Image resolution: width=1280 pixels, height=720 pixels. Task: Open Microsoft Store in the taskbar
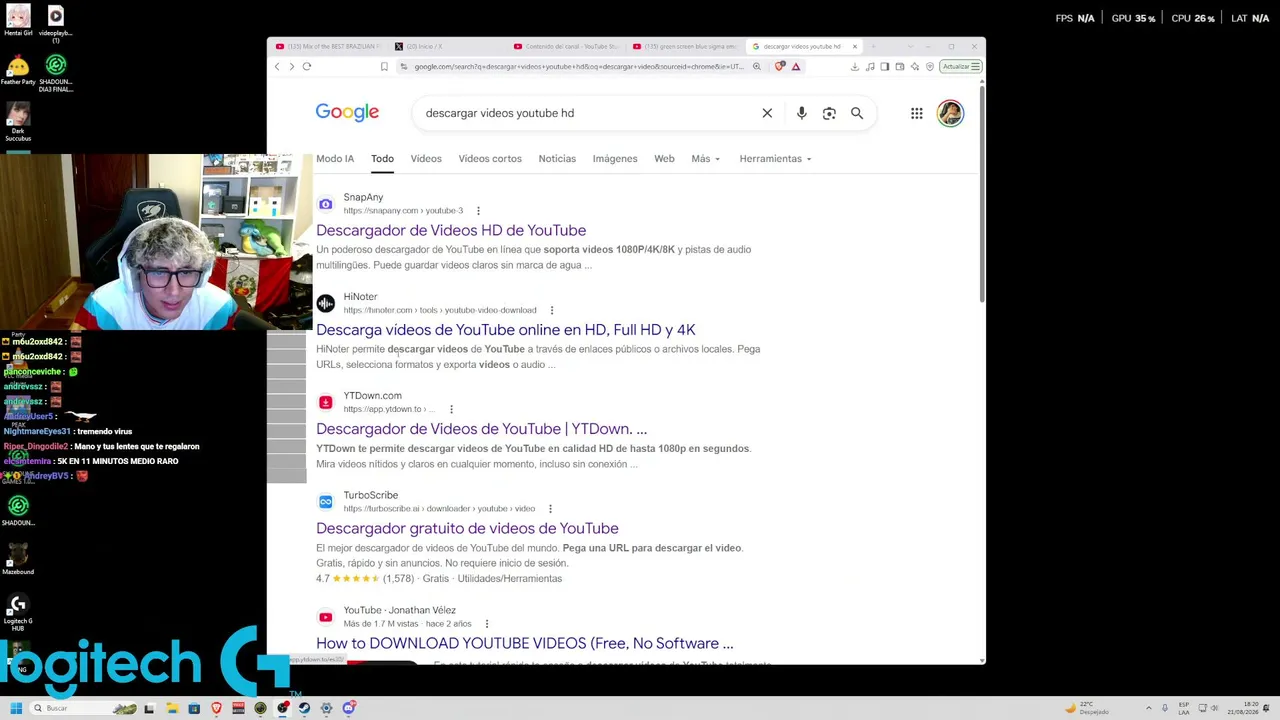[x=194, y=708]
